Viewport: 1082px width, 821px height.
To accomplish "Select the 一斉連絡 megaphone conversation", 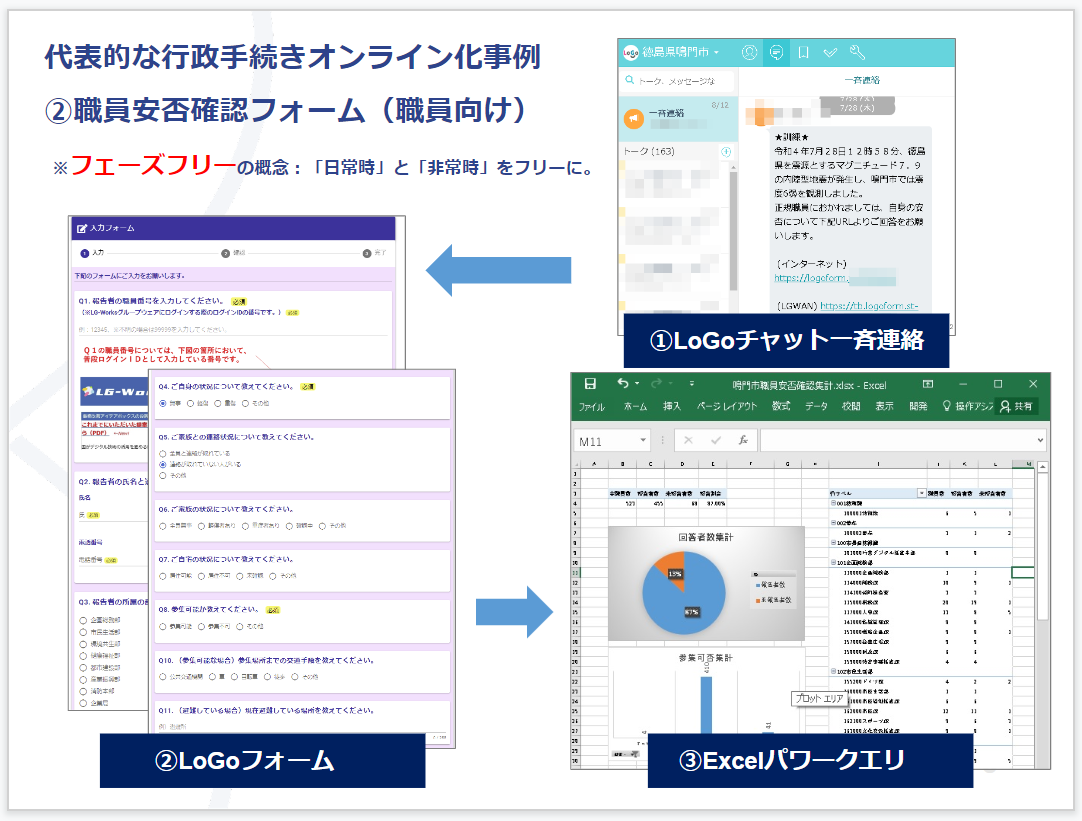I will tap(678, 119).
